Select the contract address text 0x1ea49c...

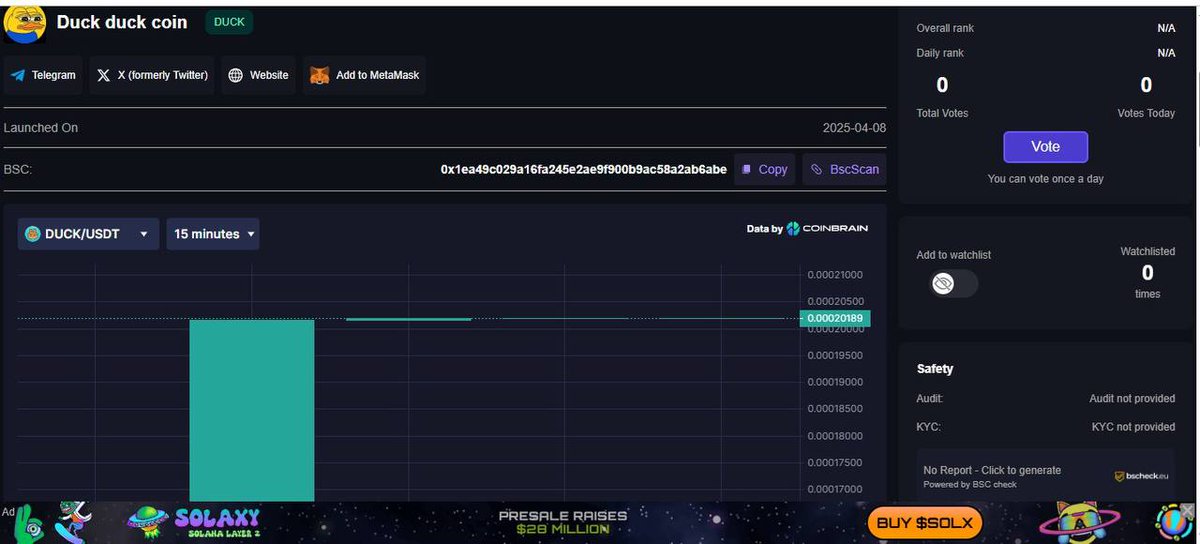[584, 169]
